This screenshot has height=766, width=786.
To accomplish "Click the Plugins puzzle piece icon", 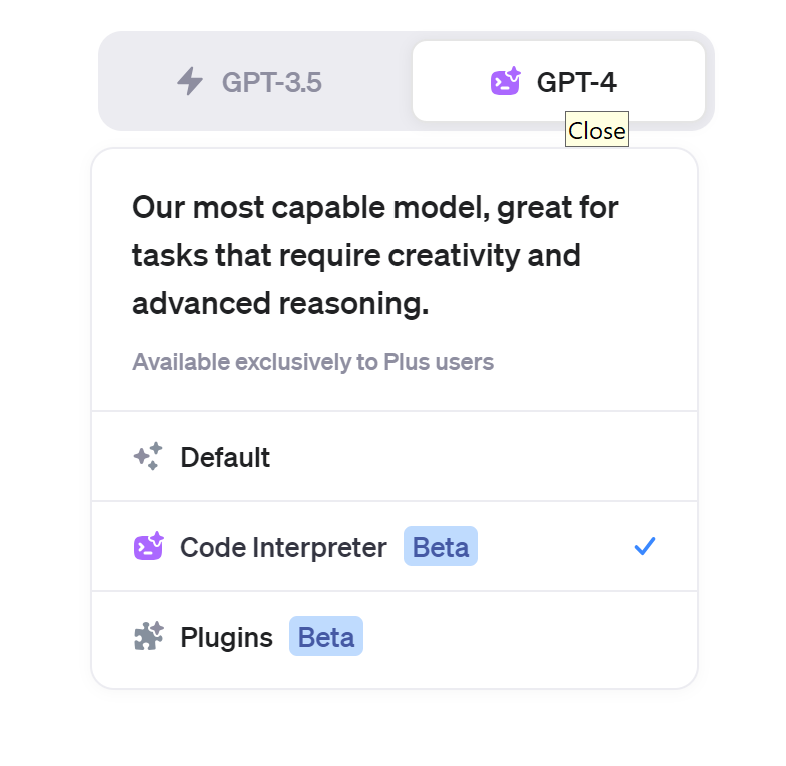I will tap(148, 637).
